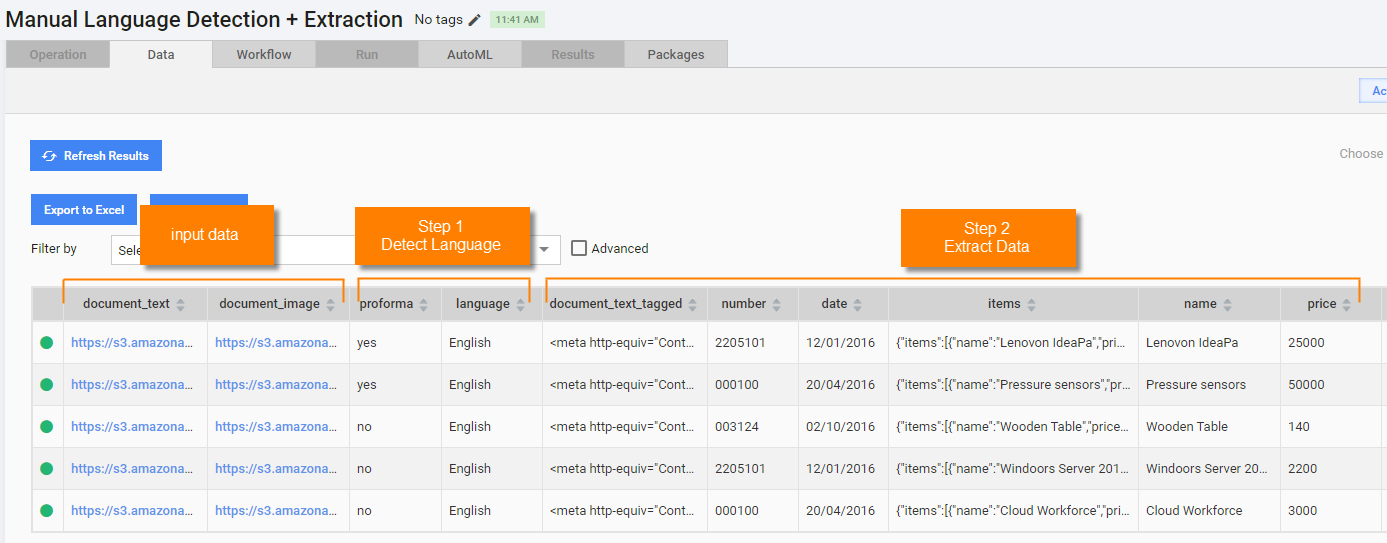
Task: Sort by document_image column arrows
Action: [x=331, y=304]
